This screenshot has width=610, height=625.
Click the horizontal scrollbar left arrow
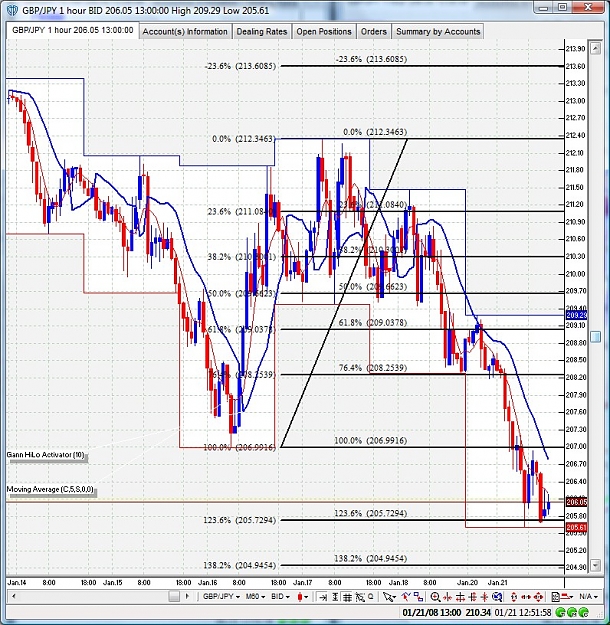(14, 597)
